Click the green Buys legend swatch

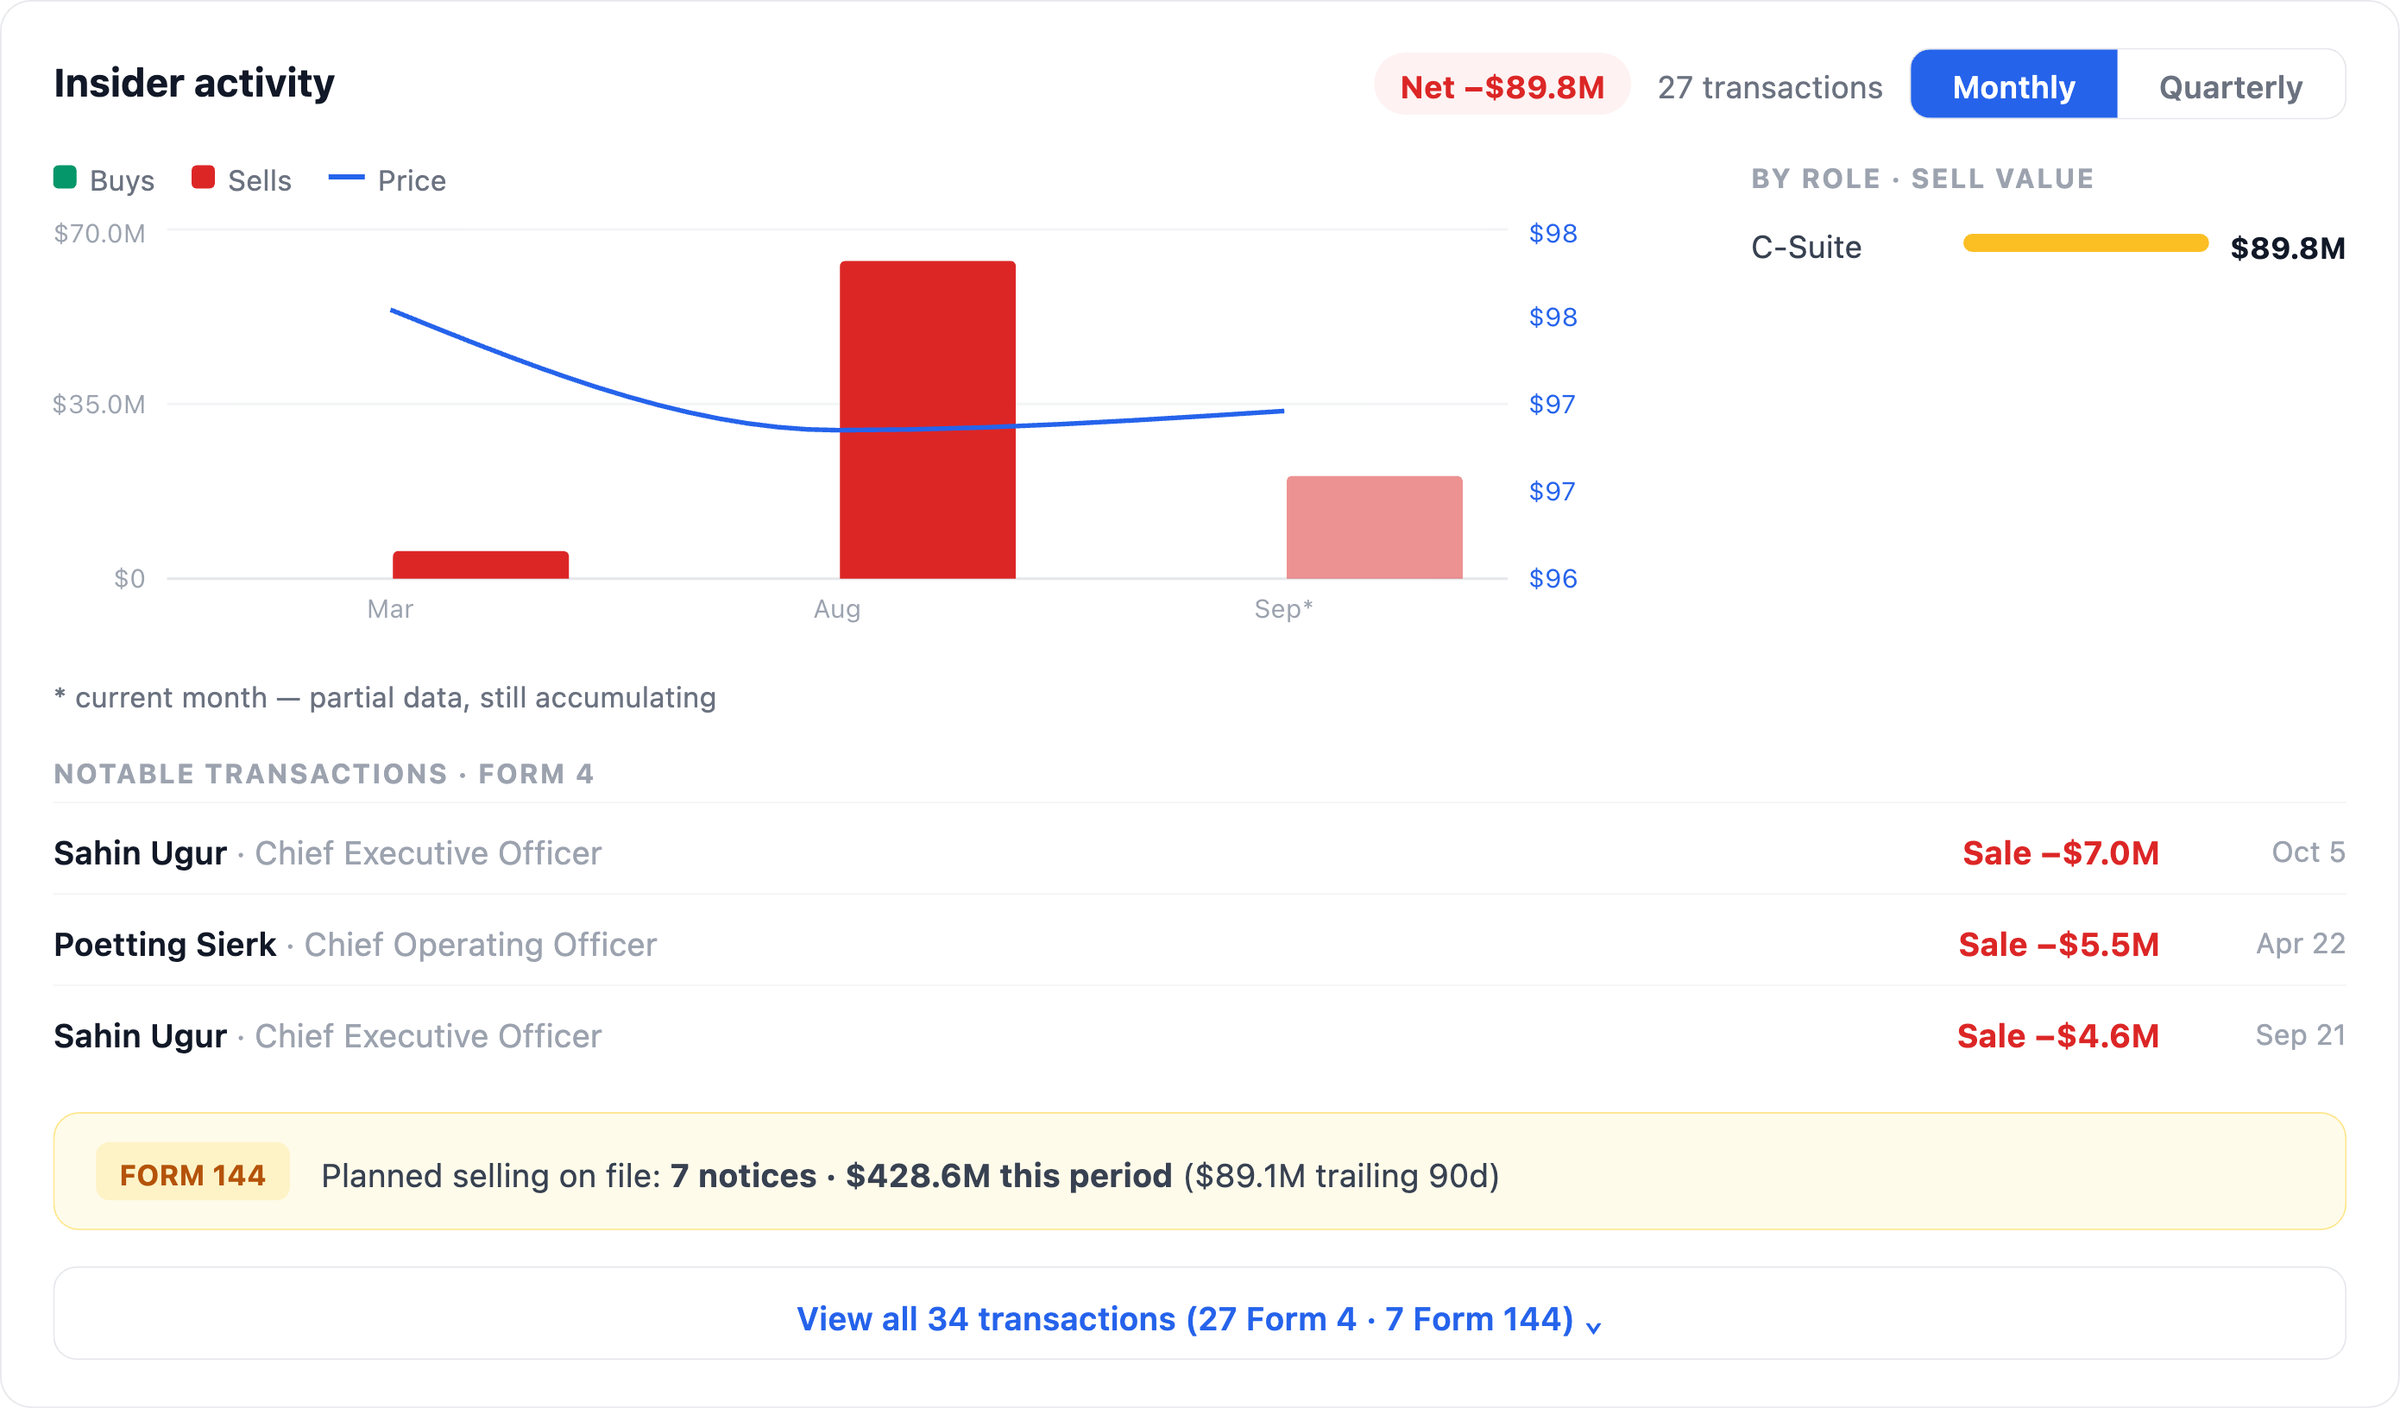[65, 178]
